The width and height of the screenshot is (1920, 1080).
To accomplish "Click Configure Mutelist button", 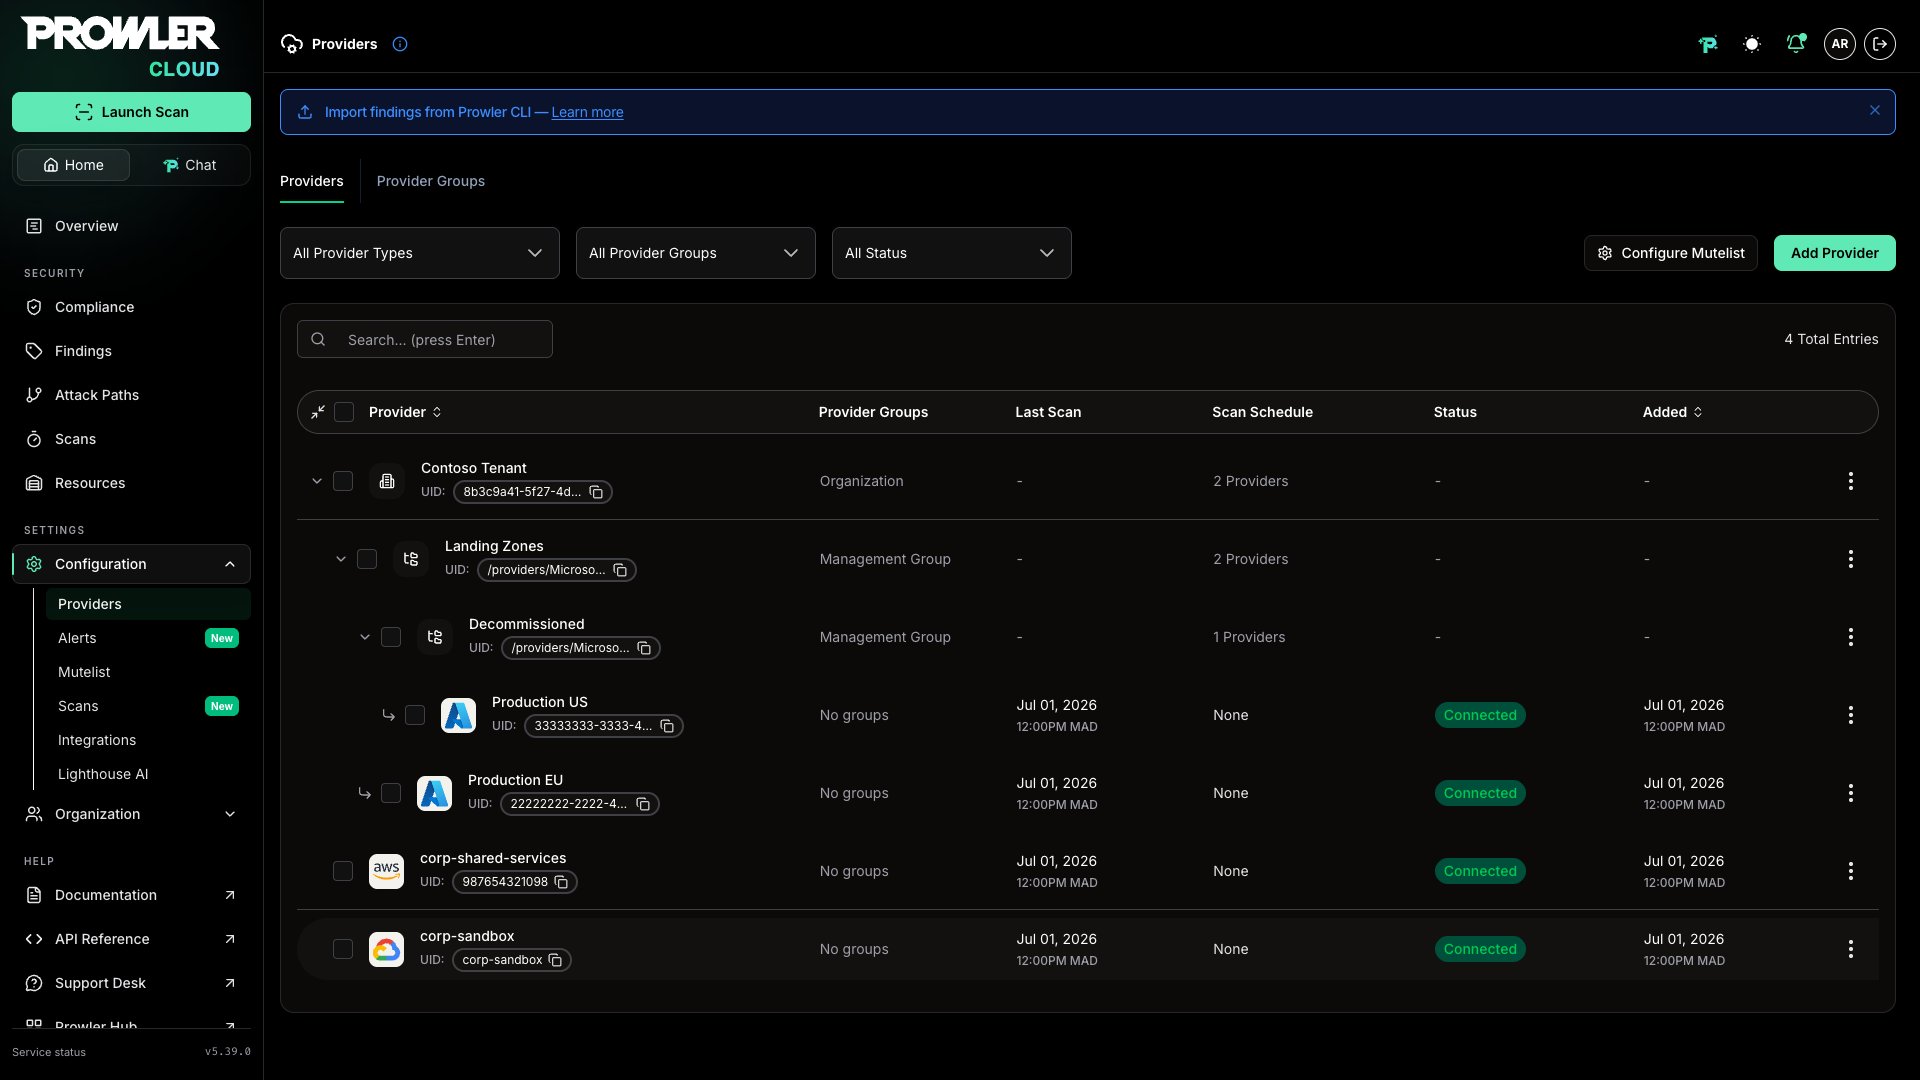I will click(x=1670, y=253).
